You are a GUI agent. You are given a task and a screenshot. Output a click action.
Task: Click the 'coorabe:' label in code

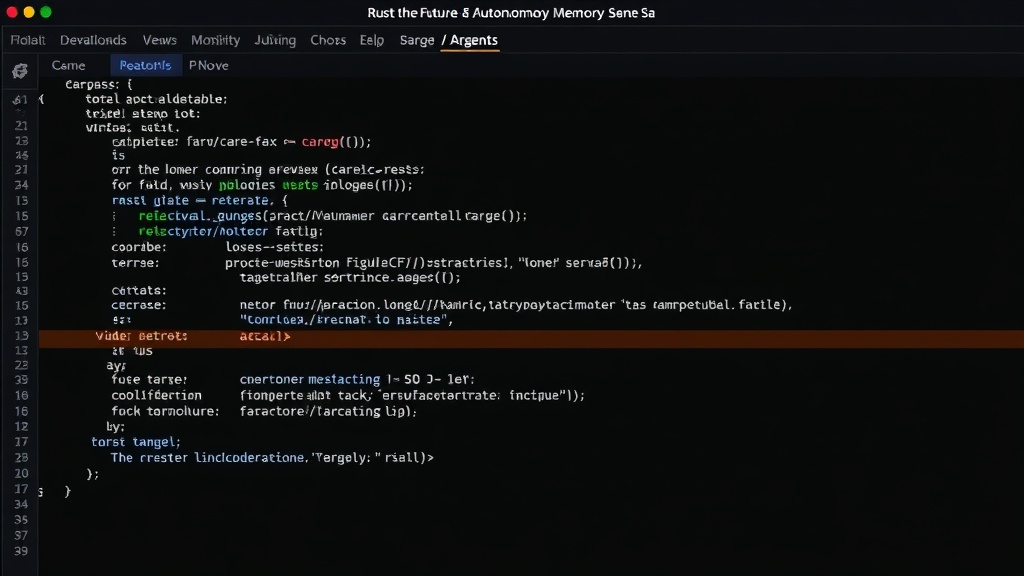coord(139,248)
